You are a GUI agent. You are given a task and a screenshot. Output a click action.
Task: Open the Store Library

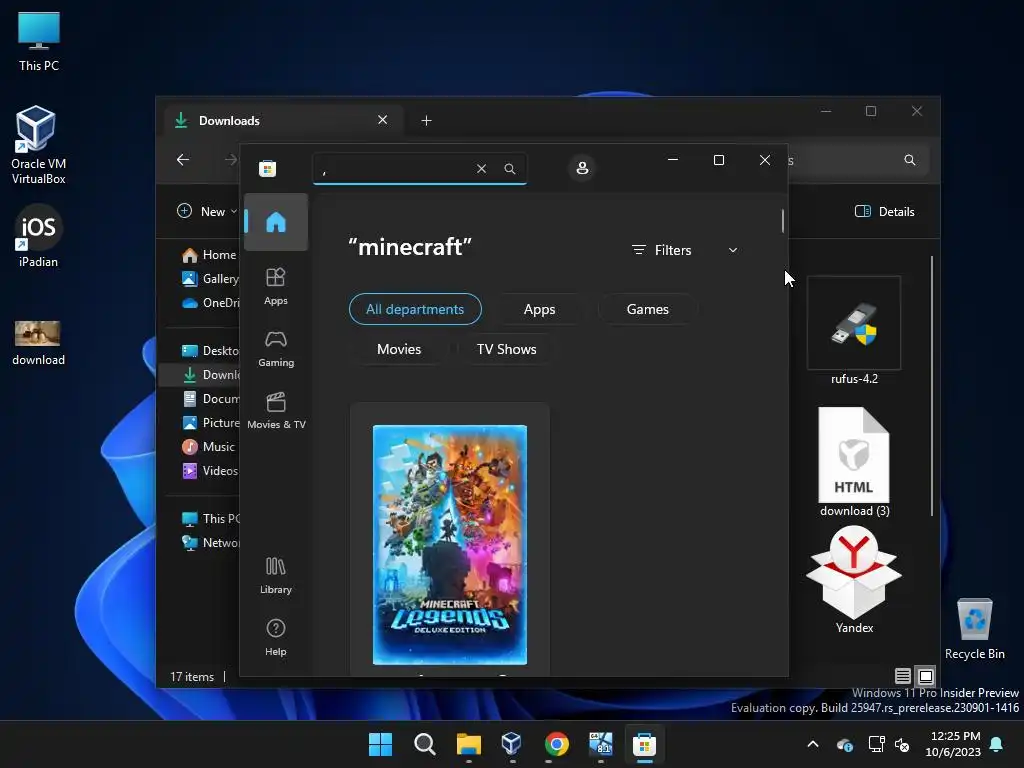pos(276,575)
